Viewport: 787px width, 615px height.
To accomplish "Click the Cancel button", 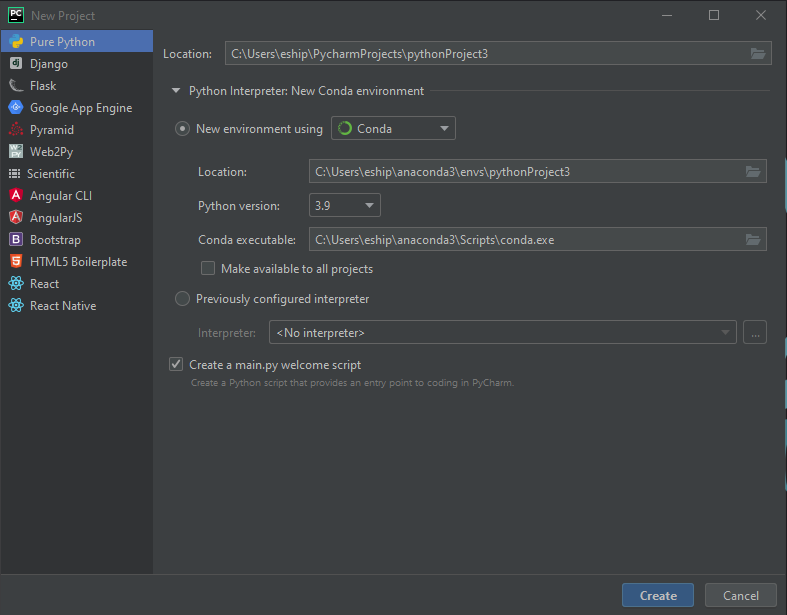I will point(740,595).
